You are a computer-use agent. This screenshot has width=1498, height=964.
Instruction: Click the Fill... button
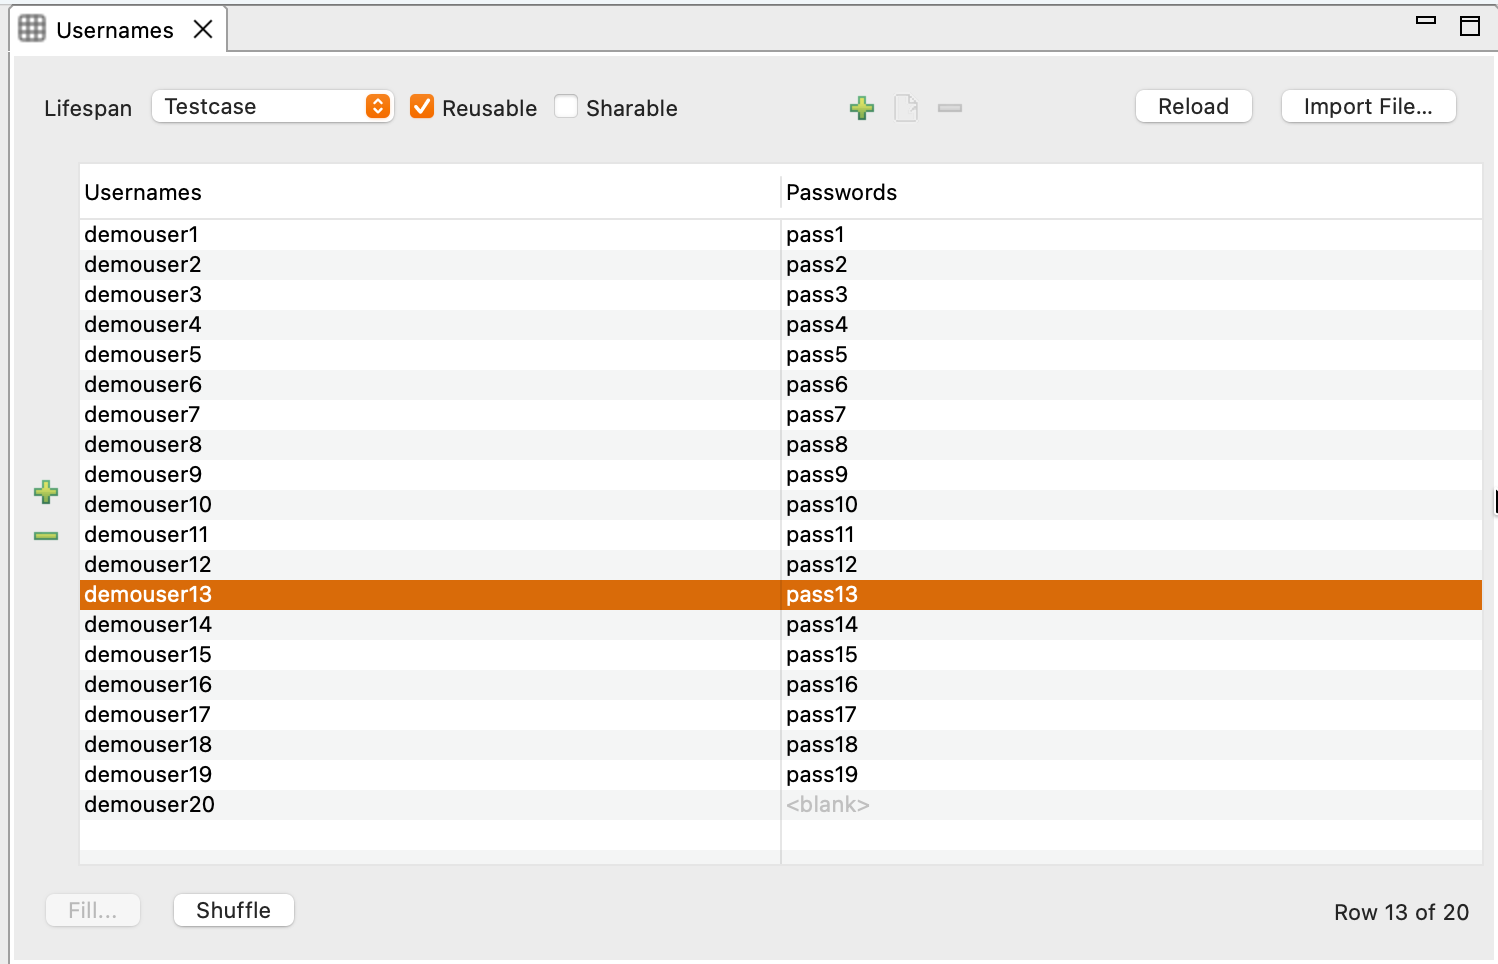(x=93, y=910)
